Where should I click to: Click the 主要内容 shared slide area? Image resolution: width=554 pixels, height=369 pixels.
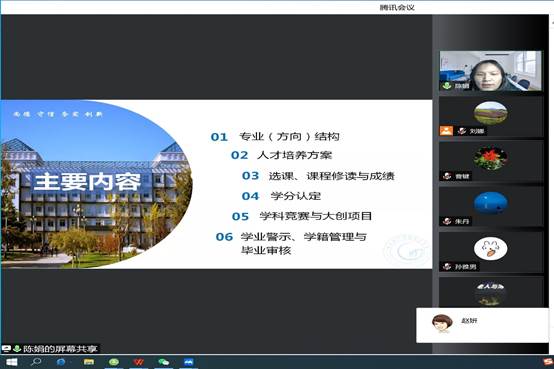click(x=216, y=184)
